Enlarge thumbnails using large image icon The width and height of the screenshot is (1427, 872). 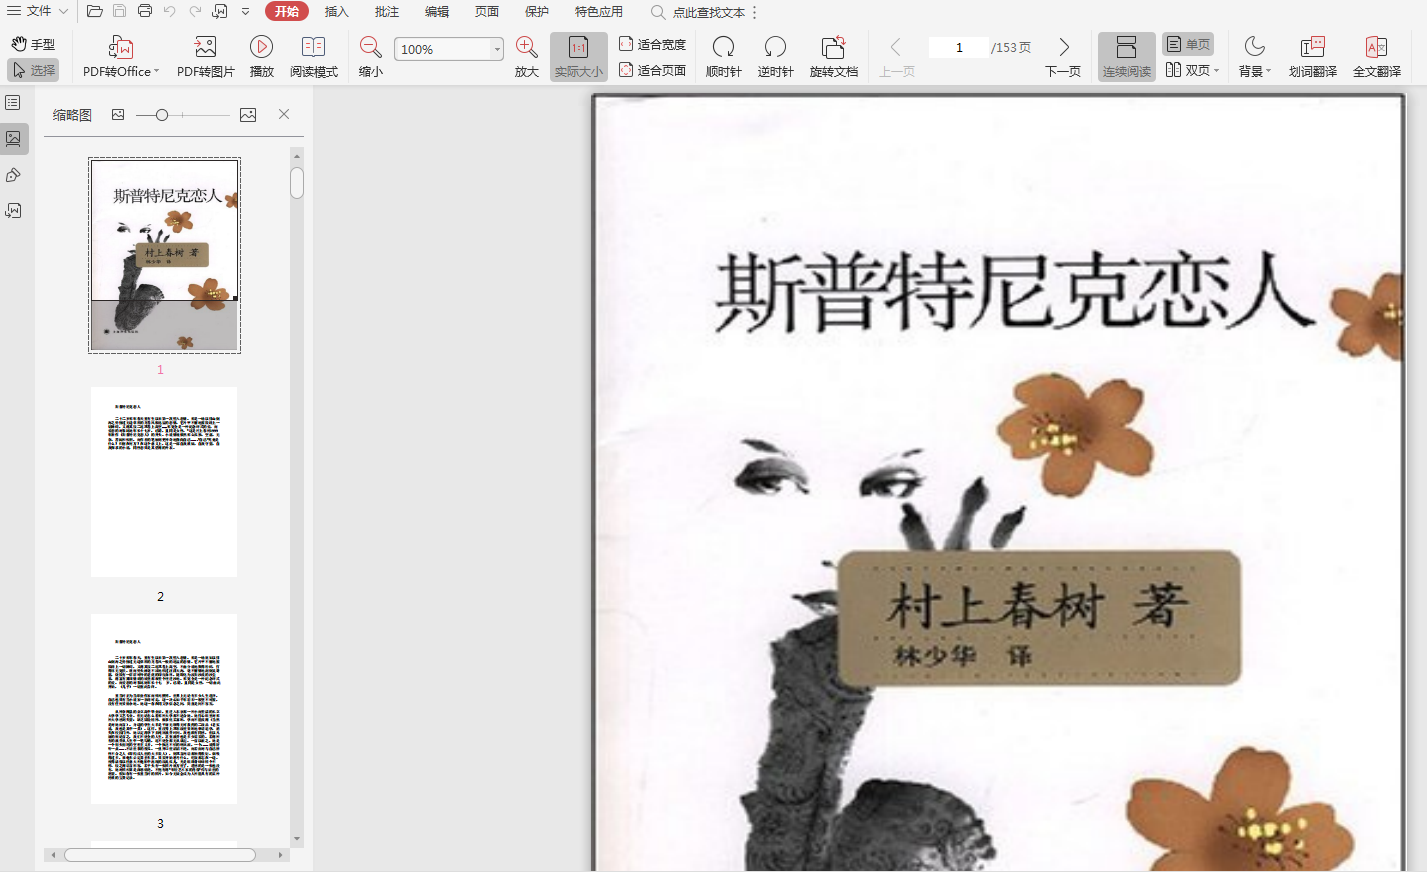point(248,115)
